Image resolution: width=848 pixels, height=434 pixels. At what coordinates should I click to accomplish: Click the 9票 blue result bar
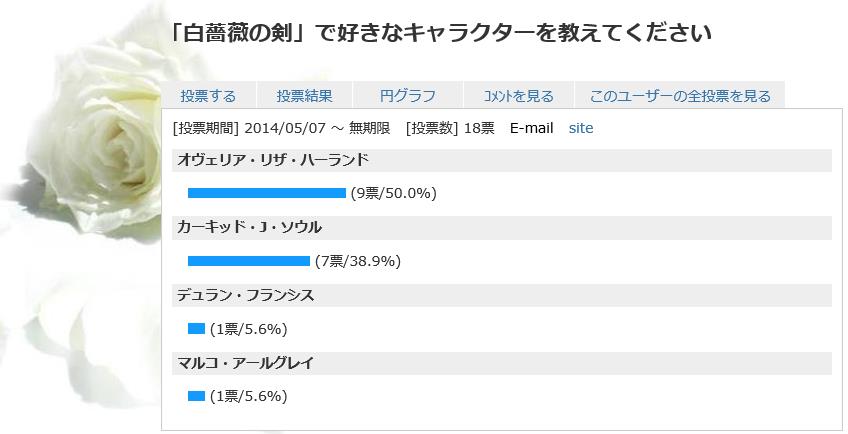coord(267,193)
